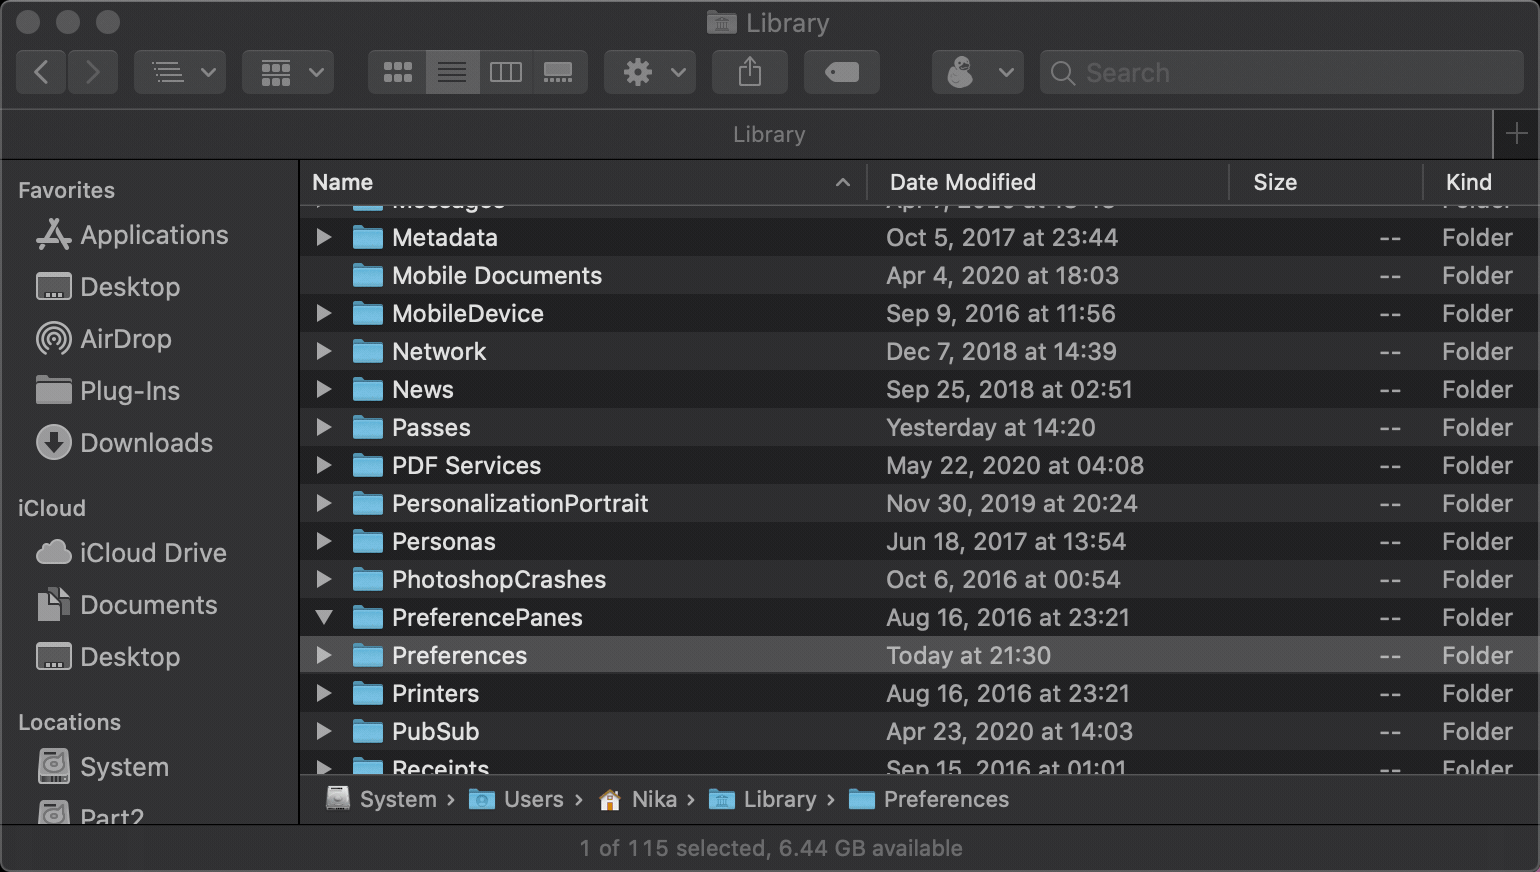Expand the Preferences folder disclosure triangle
This screenshot has height=872, width=1540.
point(324,656)
